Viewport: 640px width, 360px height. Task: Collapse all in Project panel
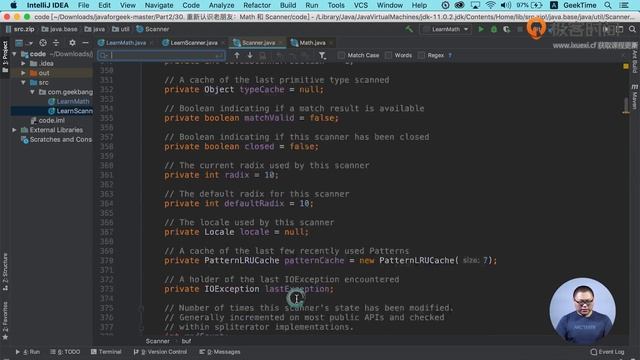(56, 43)
